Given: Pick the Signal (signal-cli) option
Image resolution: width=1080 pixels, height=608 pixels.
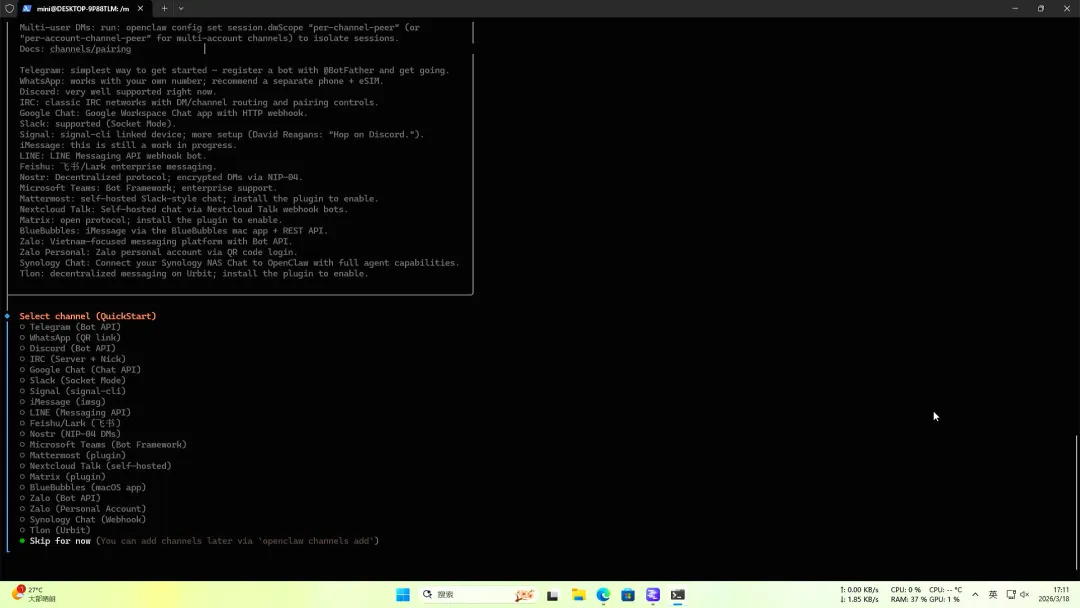Looking at the screenshot, I should 72,390.
